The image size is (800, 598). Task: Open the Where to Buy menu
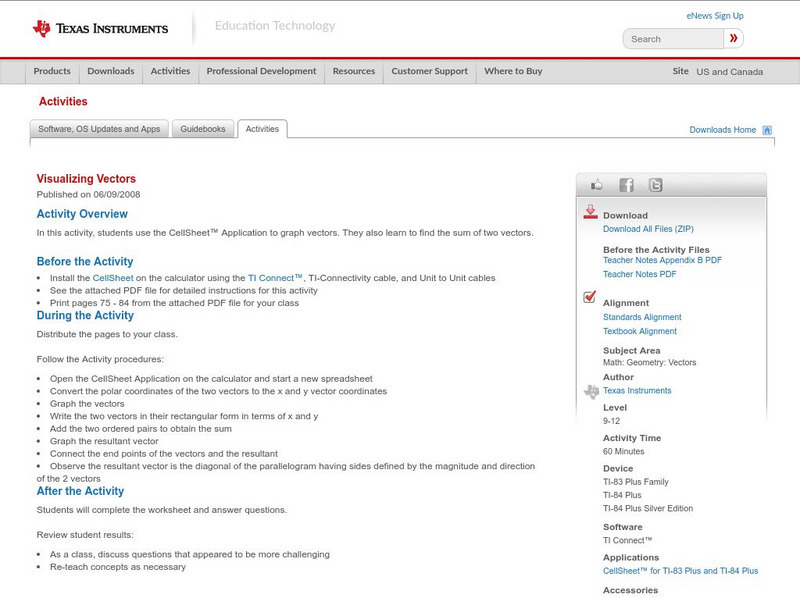coord(513,71)
